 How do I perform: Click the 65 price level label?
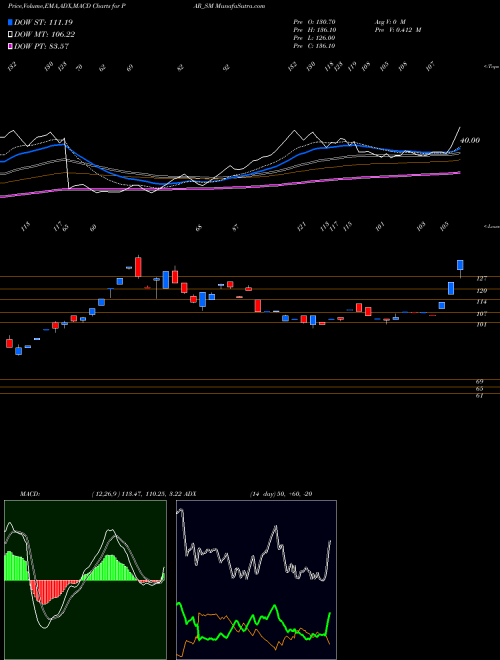[x=479, y=389]
